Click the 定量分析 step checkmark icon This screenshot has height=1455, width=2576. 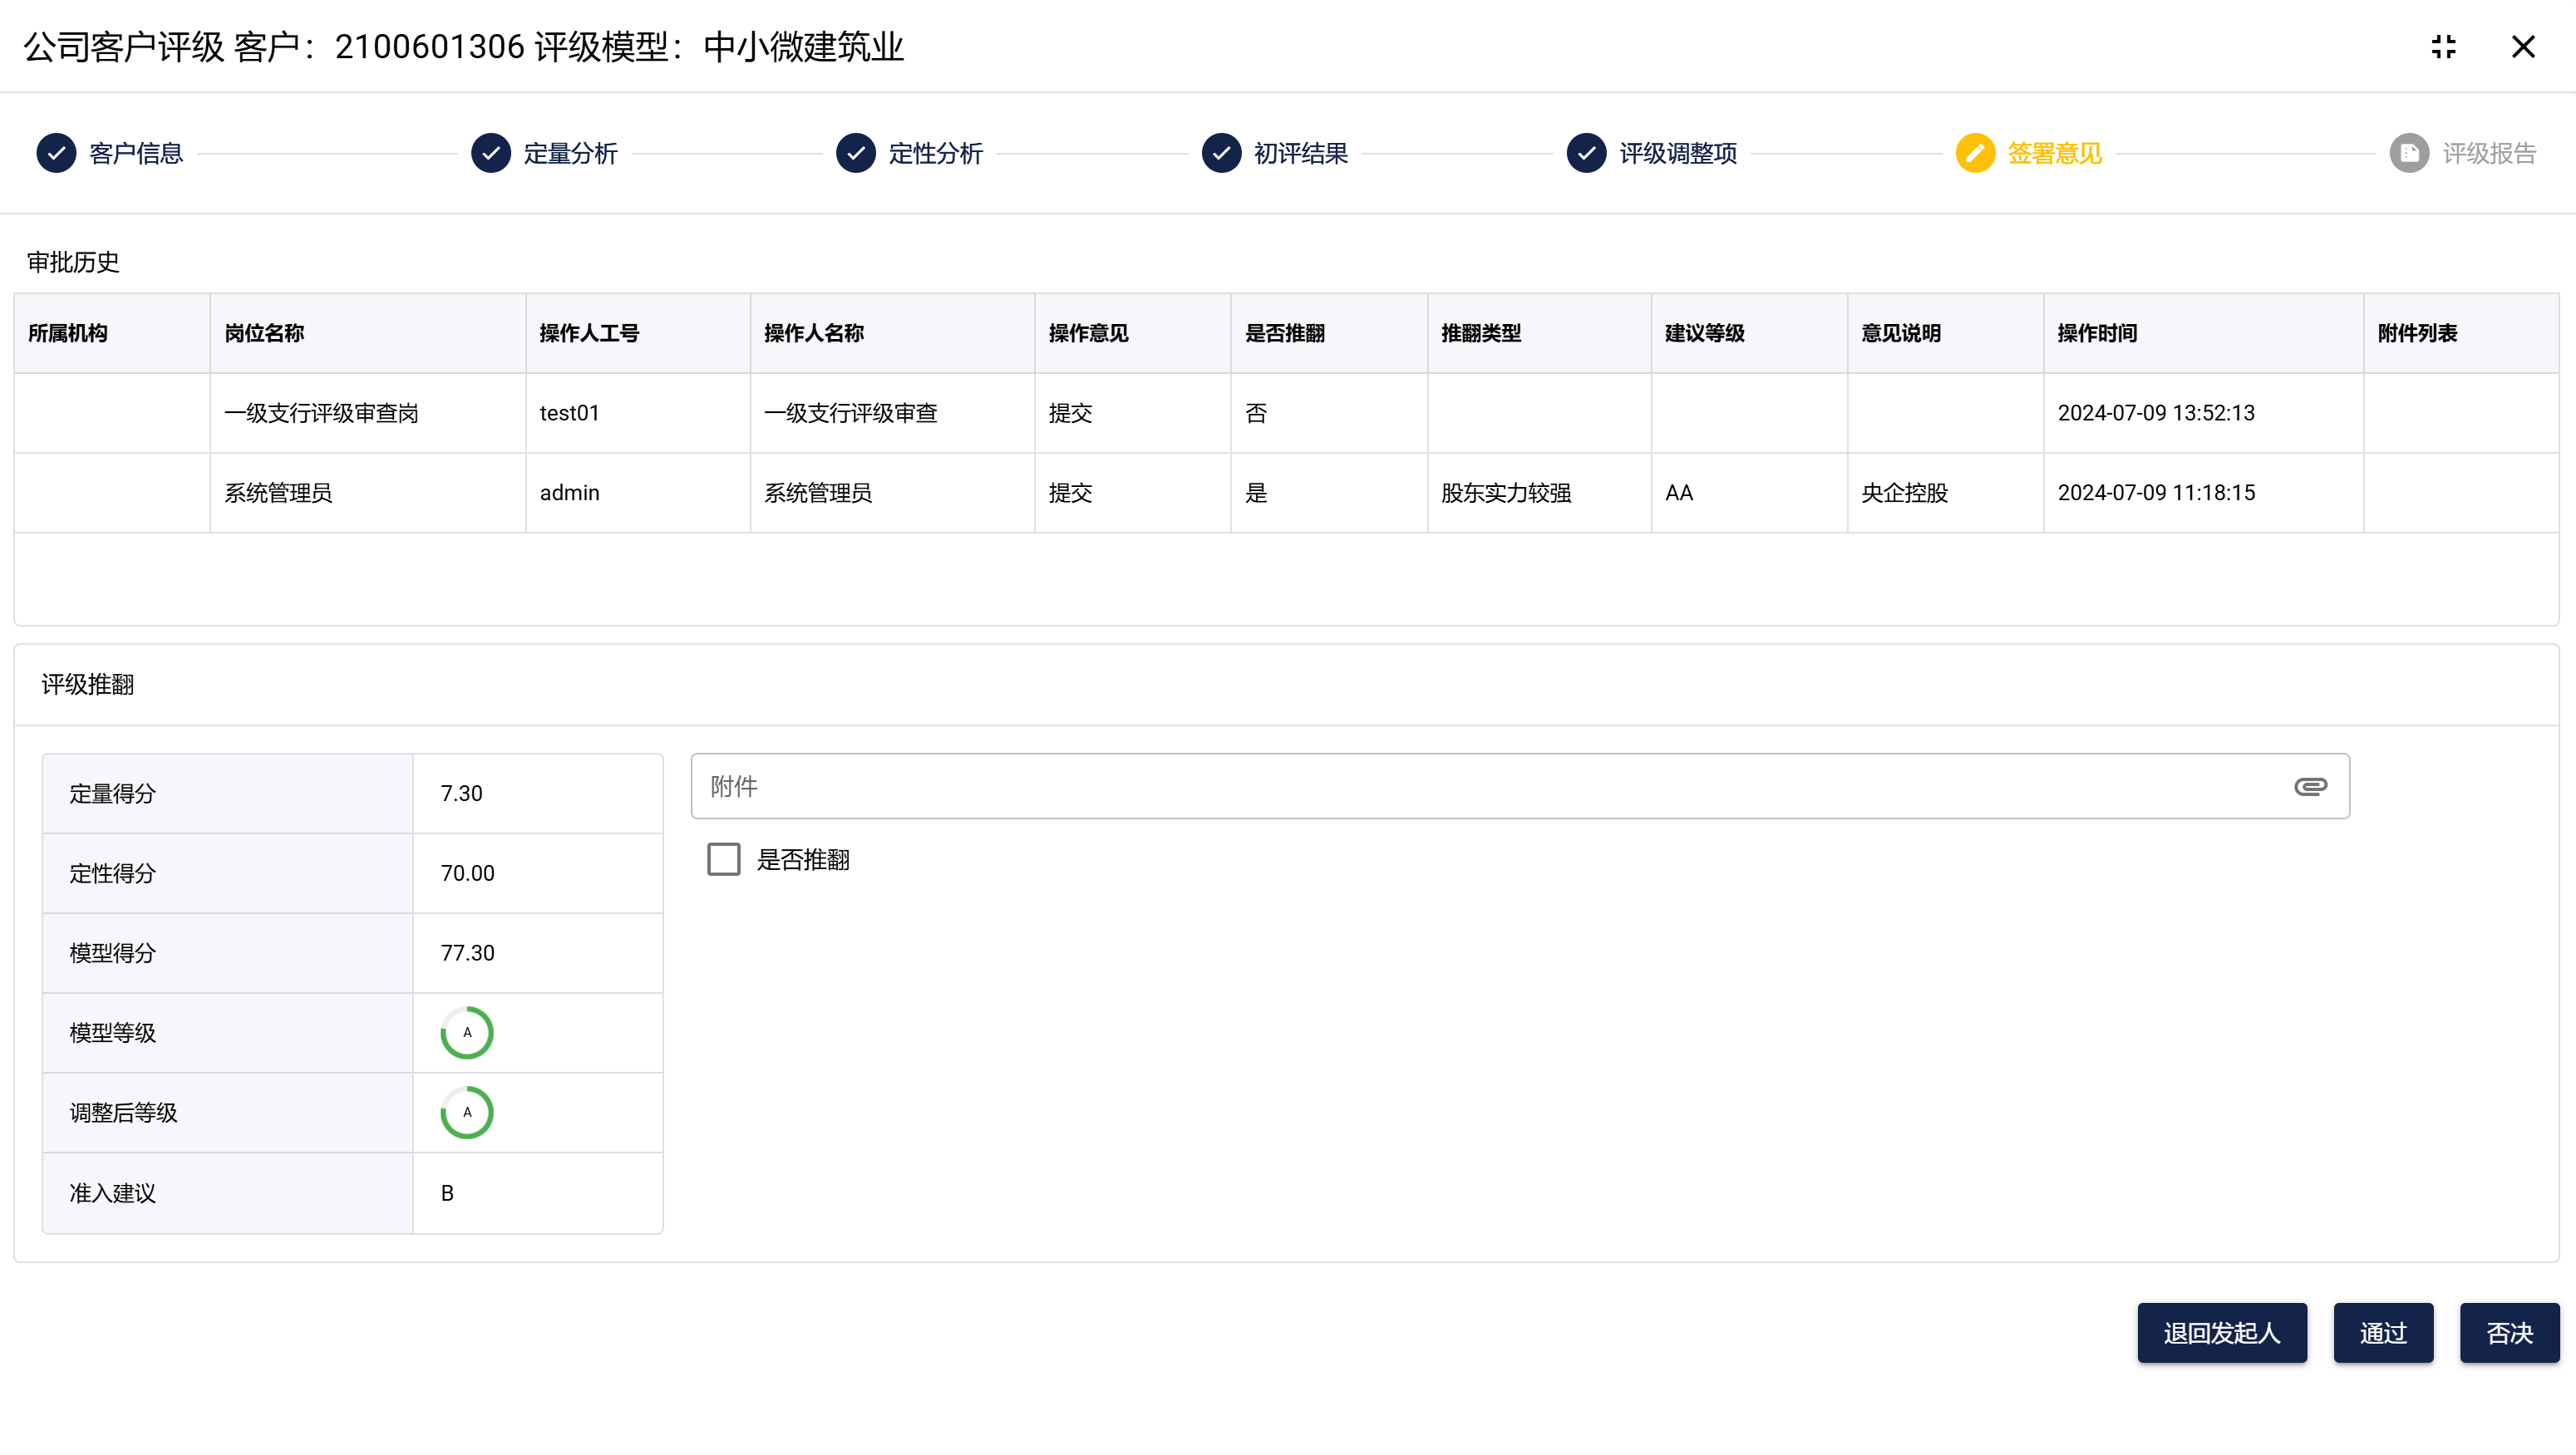tap(491, 153)
